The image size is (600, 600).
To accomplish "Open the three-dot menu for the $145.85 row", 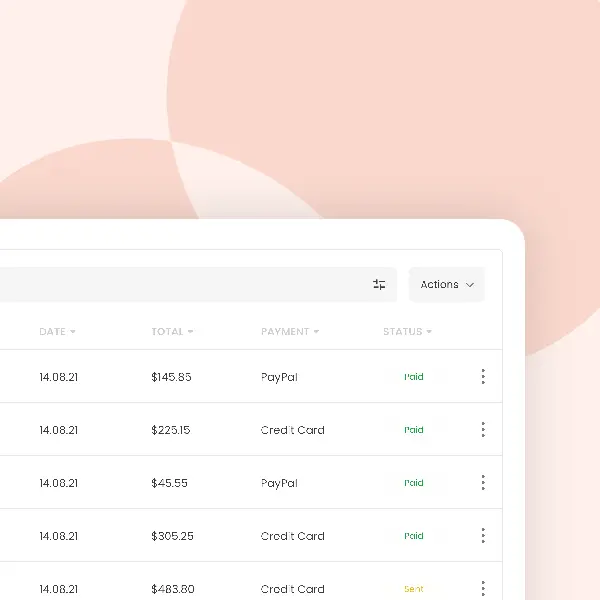I will 483,377.
